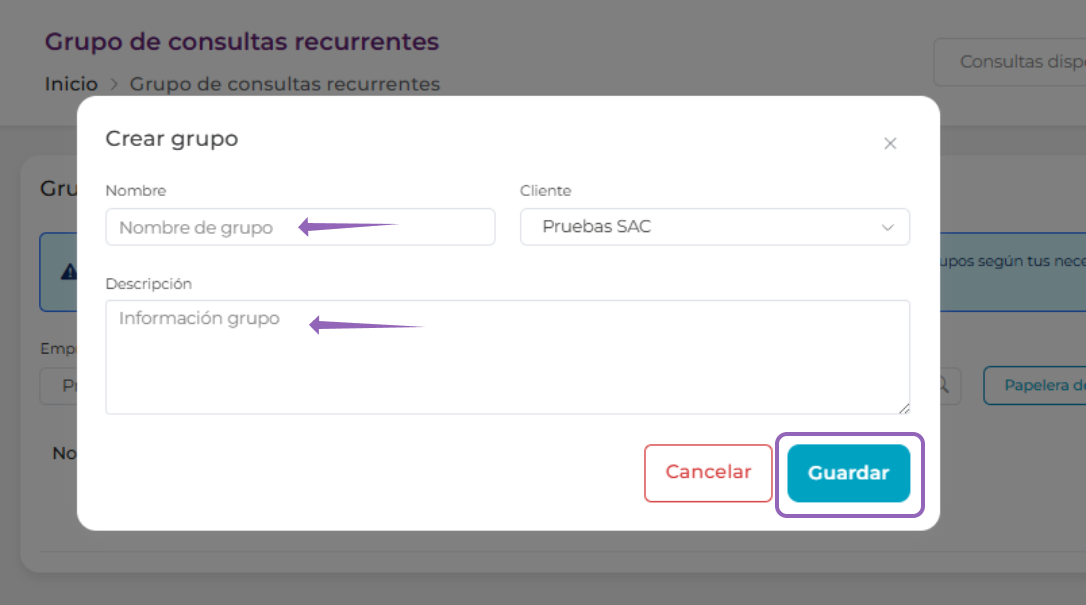Click the magnifier search icon behind dialog
The image size is (1086, 605).
point(943,385)
